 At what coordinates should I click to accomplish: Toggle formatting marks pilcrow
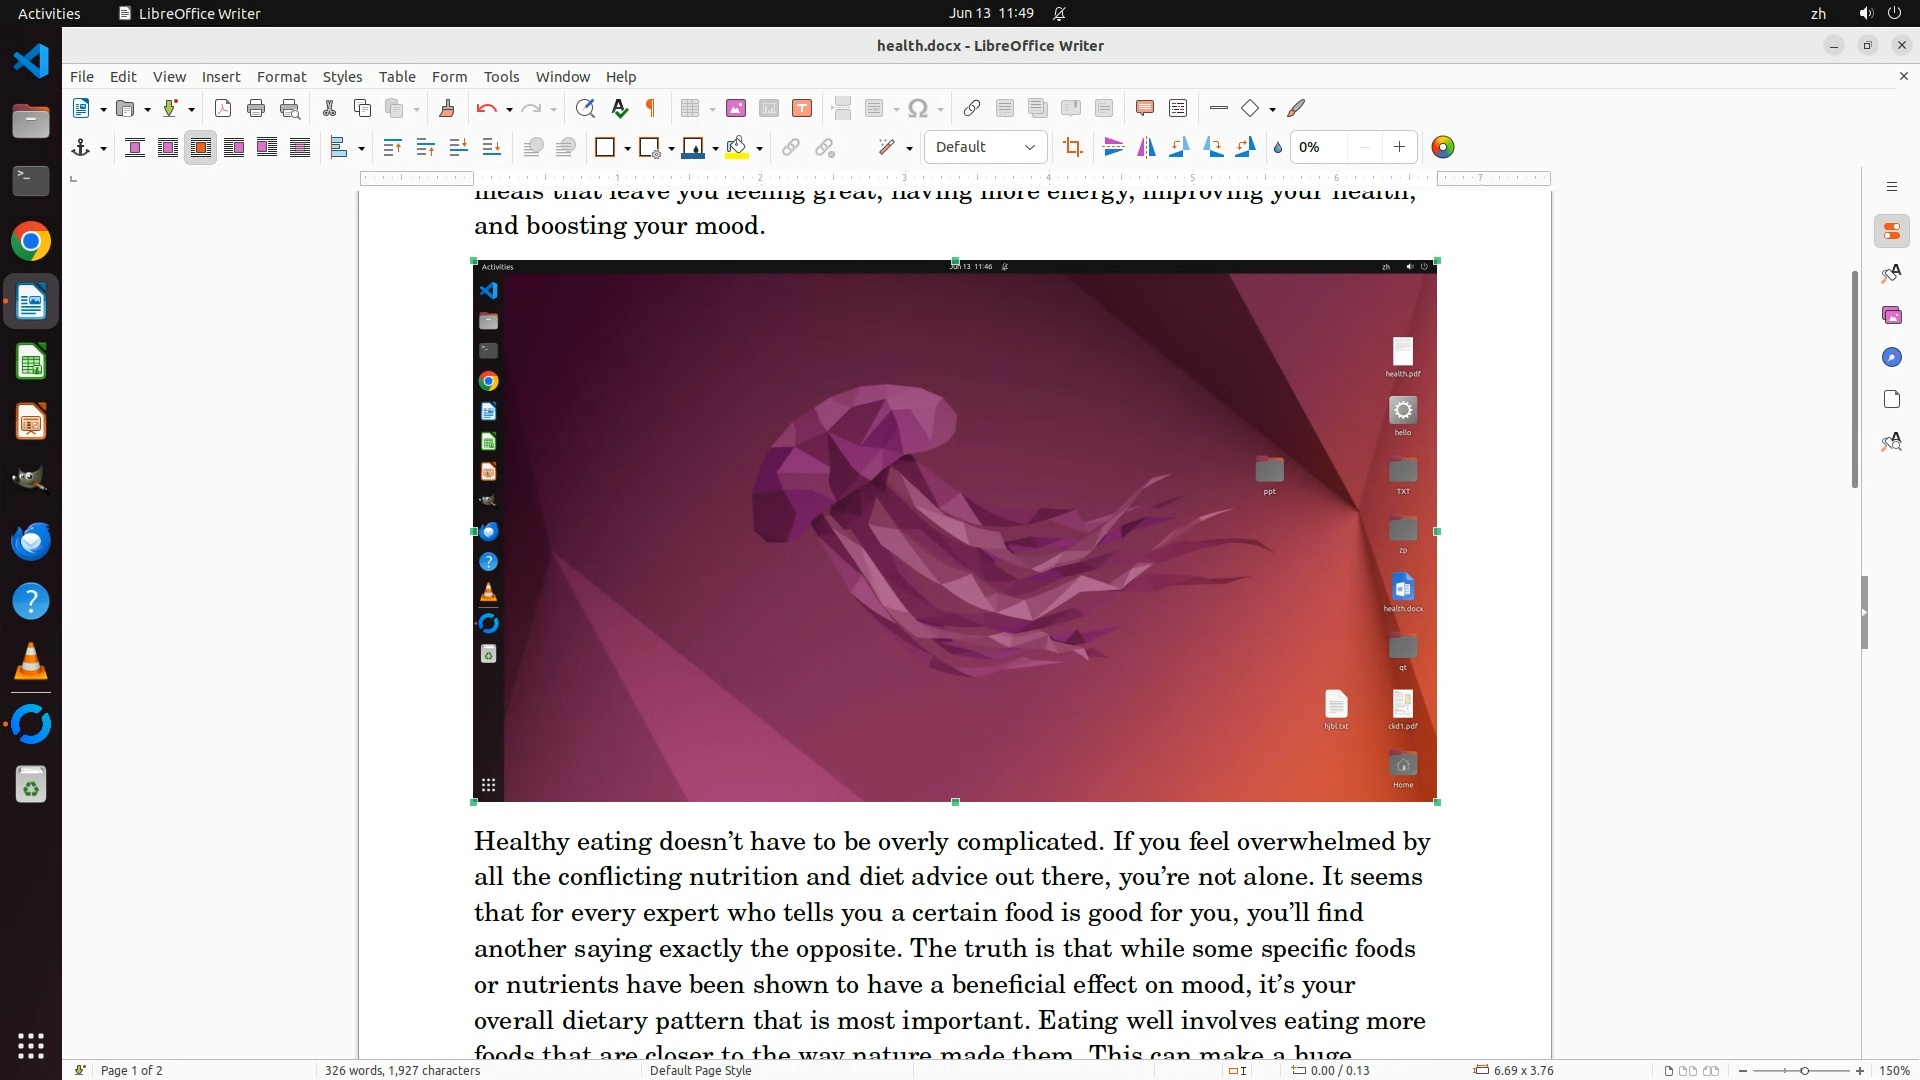(x=651, y=109)
